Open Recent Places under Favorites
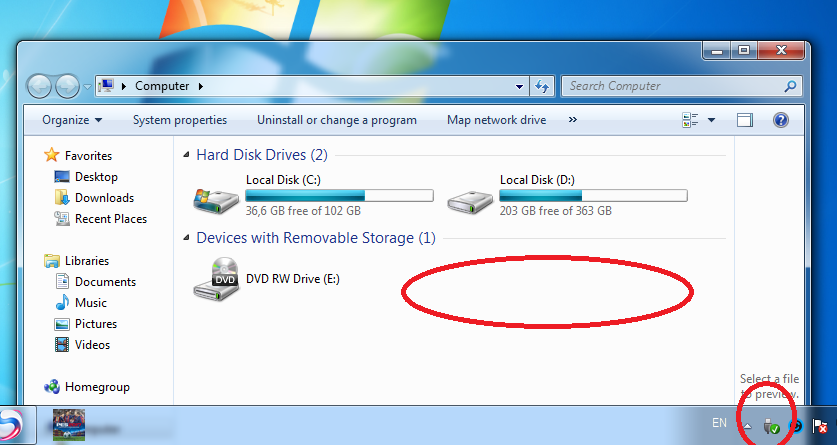This screenshot has height=445, width=837. tap(110, 219)
